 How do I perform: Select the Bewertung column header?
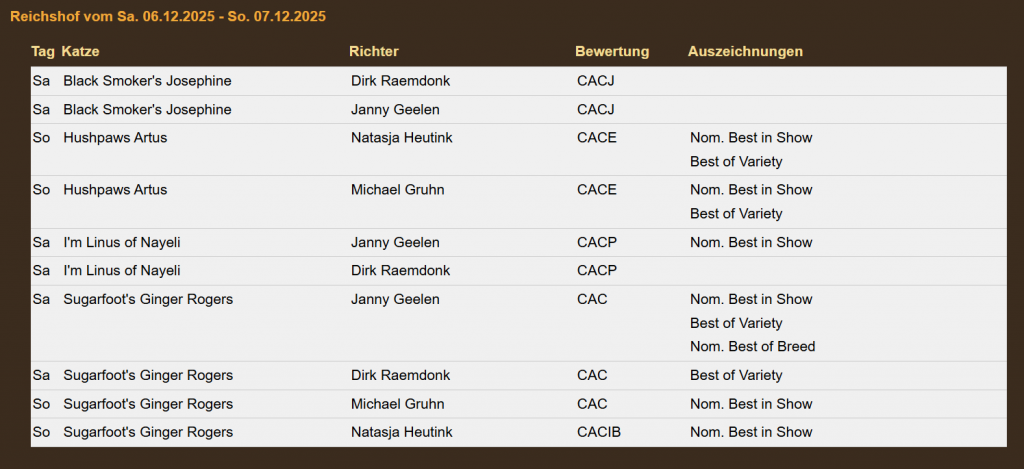tap(612, 51)
